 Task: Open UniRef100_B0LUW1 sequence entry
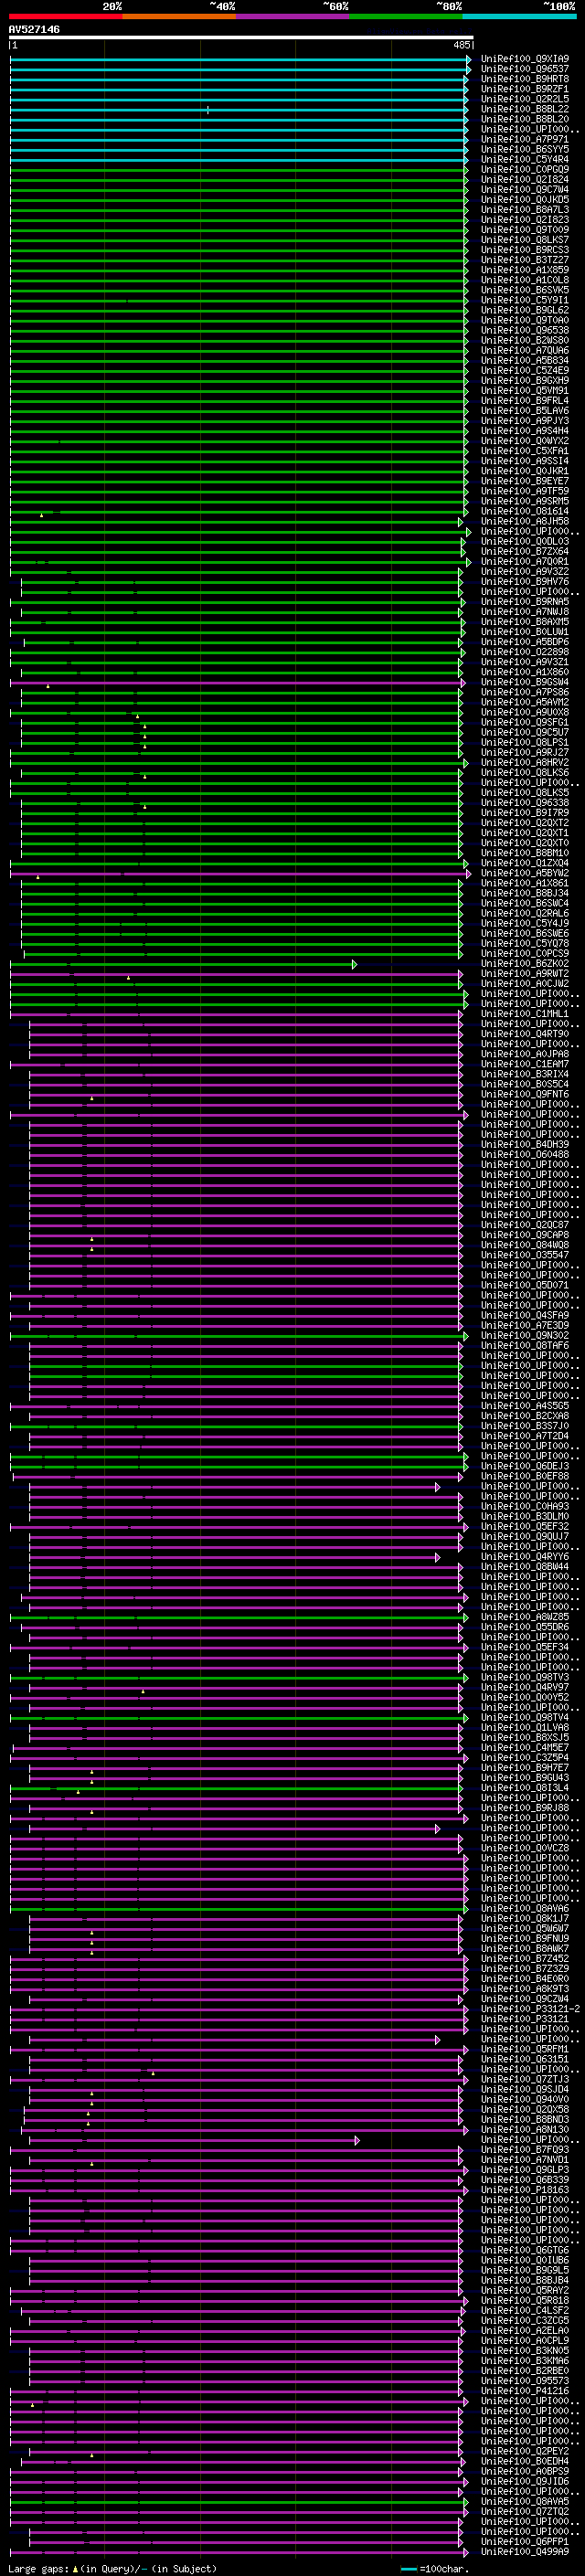pyautogui.click(x=525, y=632)
